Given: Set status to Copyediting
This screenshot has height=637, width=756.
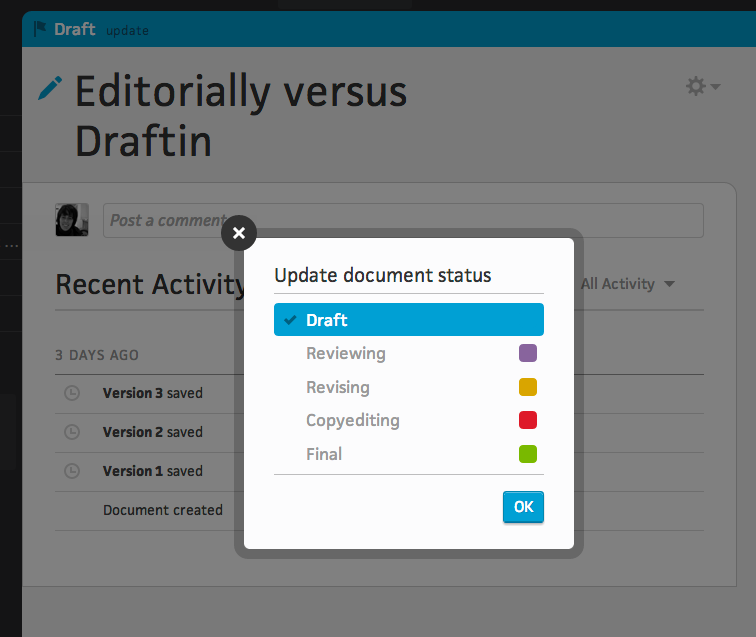Looking at the screenshot, I should [x=408, y=420].
